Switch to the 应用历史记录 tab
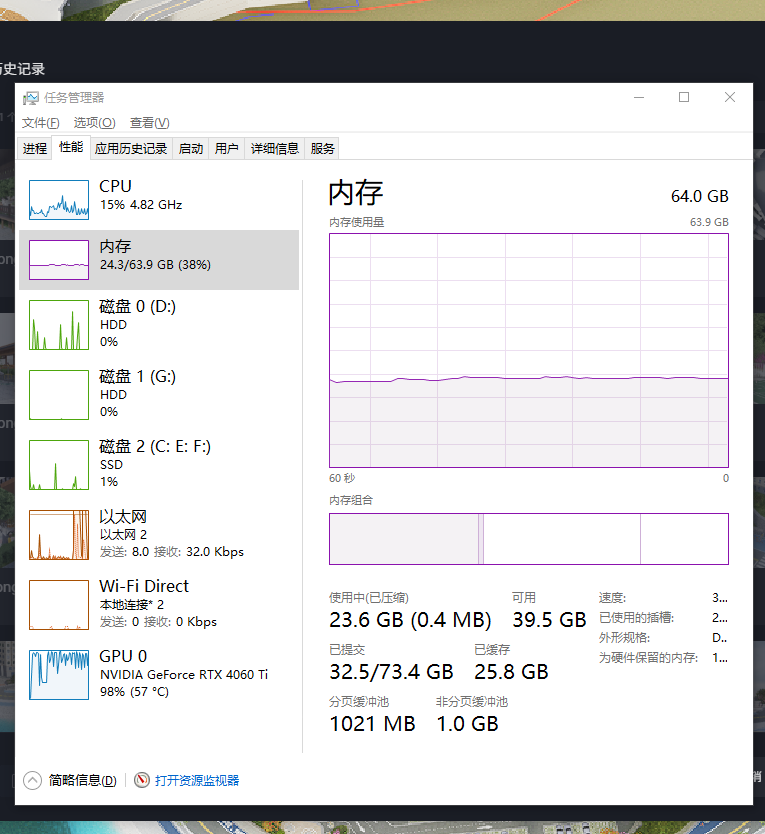 pos(131,149)
